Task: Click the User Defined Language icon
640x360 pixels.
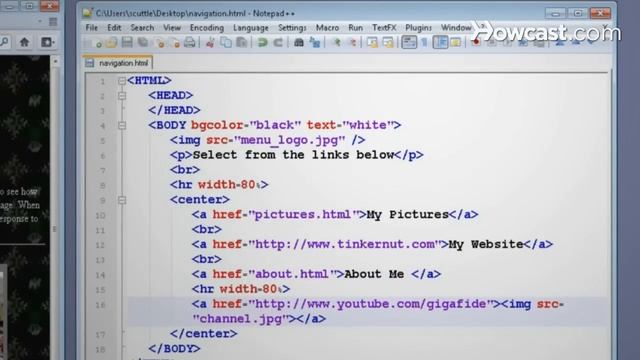Action: (x=456, y=42)
